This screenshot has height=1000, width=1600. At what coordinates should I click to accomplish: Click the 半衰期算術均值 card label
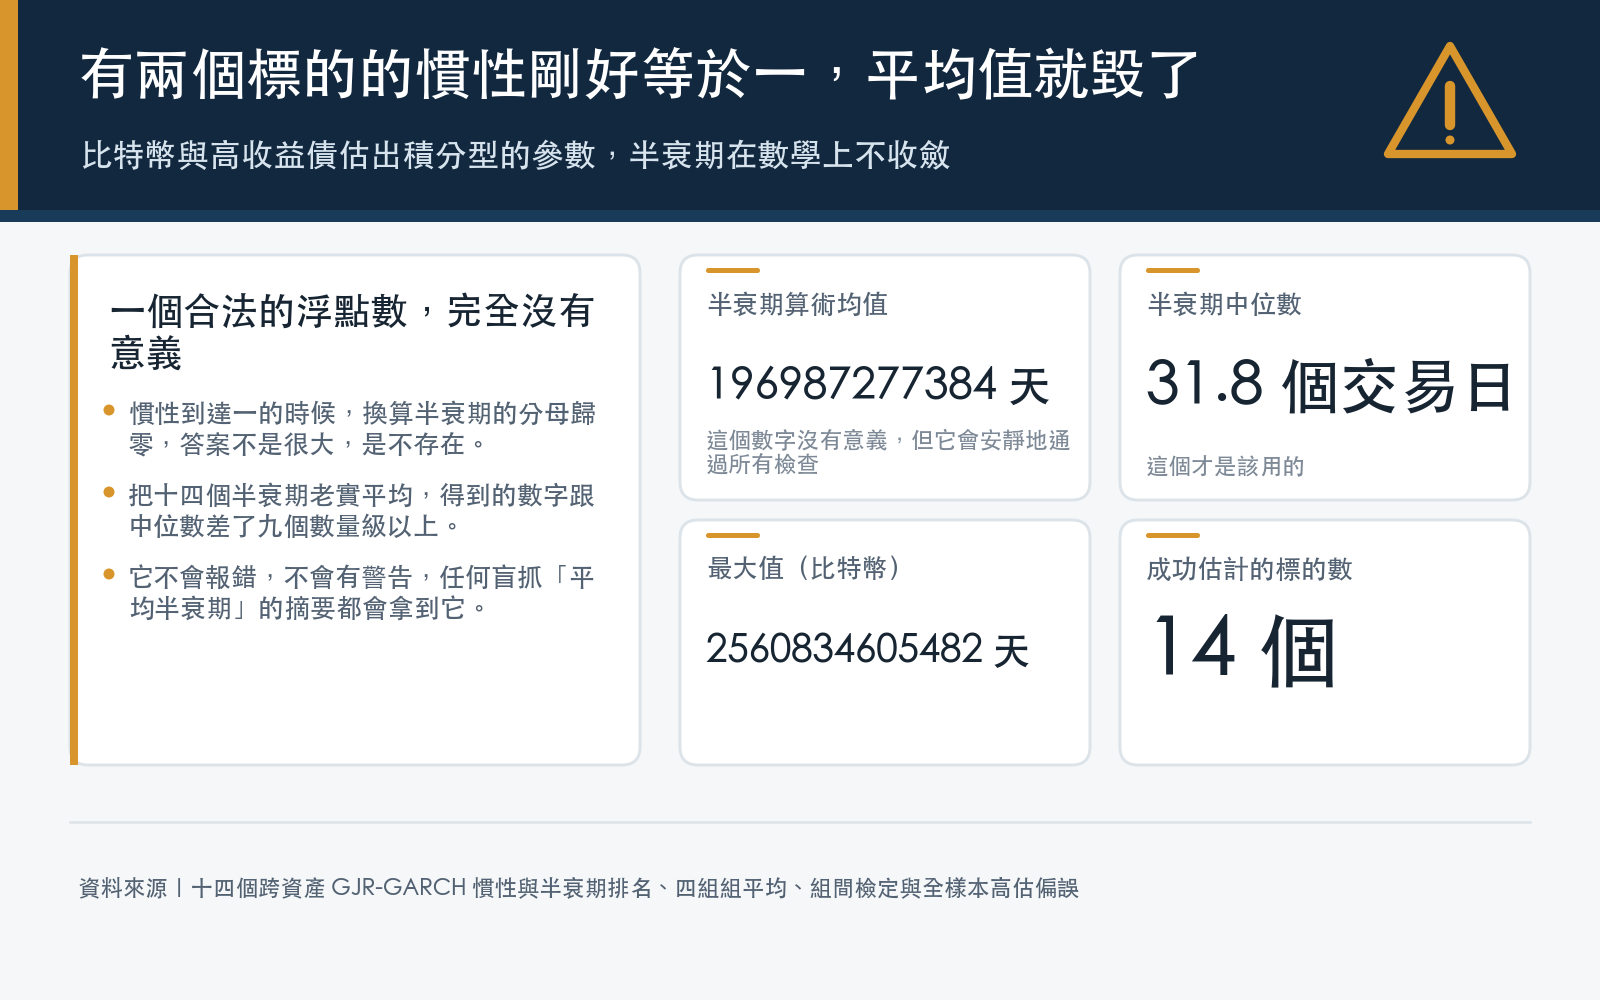pyautogui.click(x=797, y=304)
